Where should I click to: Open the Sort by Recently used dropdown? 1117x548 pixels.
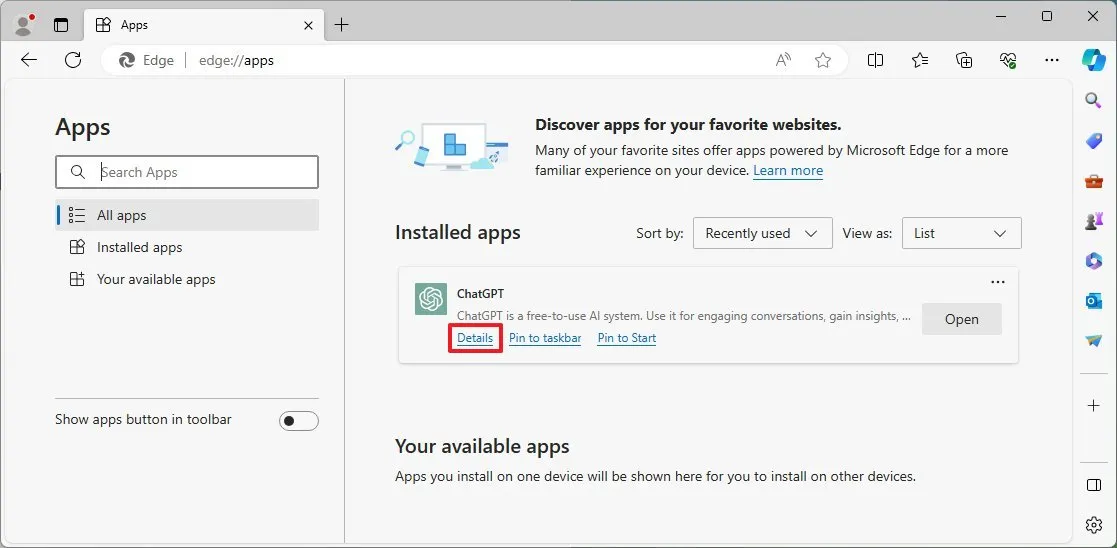tap(762, 233)
